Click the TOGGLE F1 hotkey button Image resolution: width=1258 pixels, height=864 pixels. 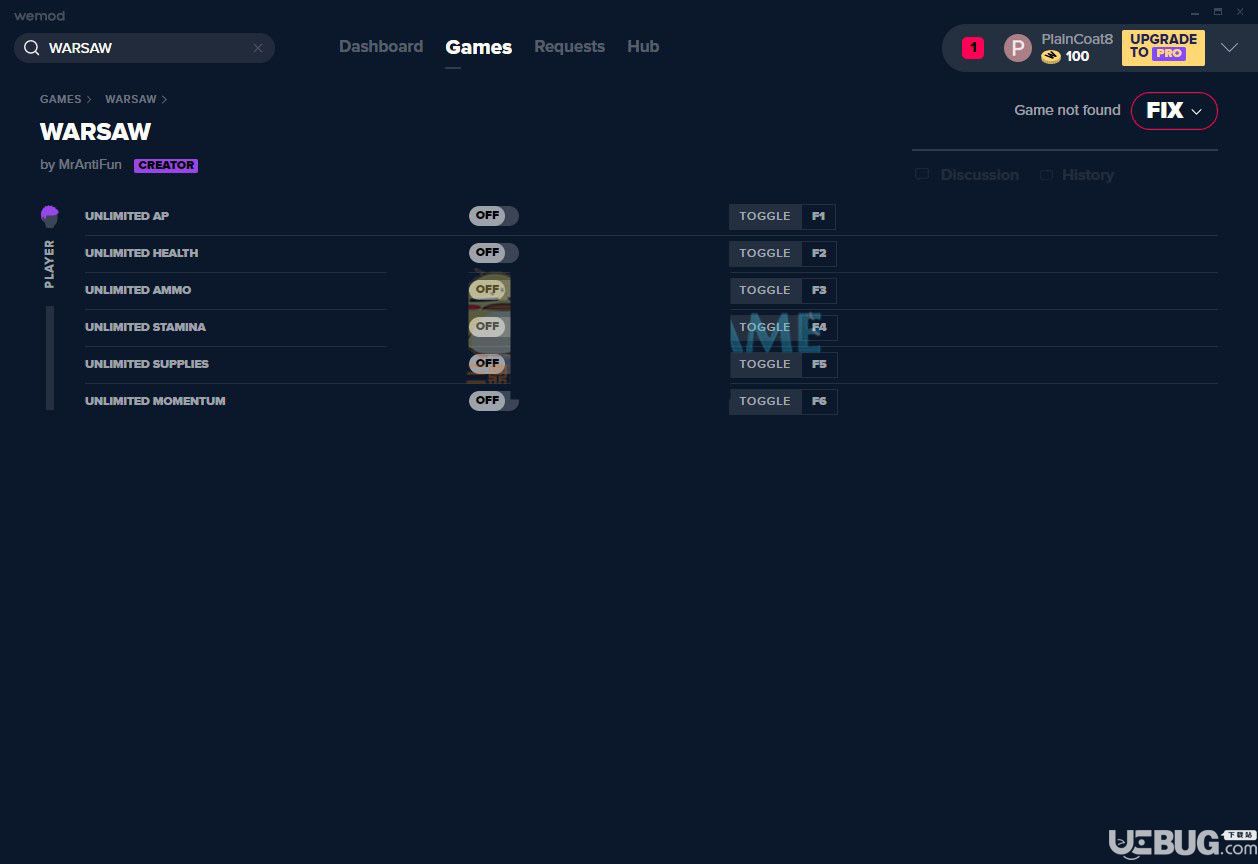coord(782,216)
